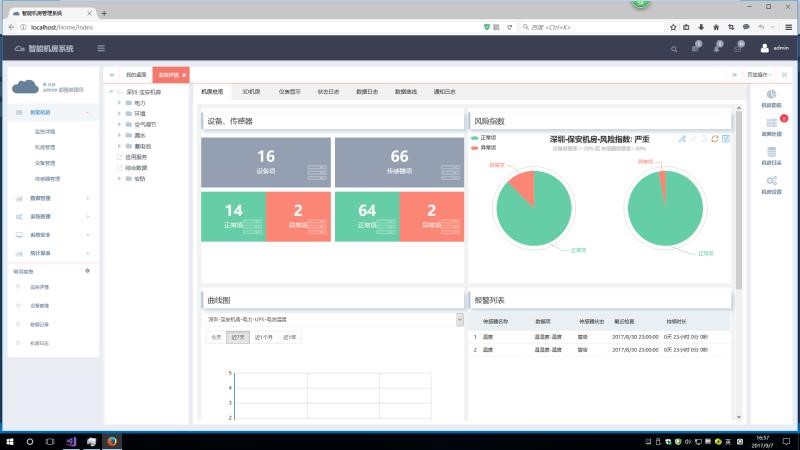800x450 pixels.
Task: Toggle the red 异常项 legend item
Action: click(x=487, y=147)
